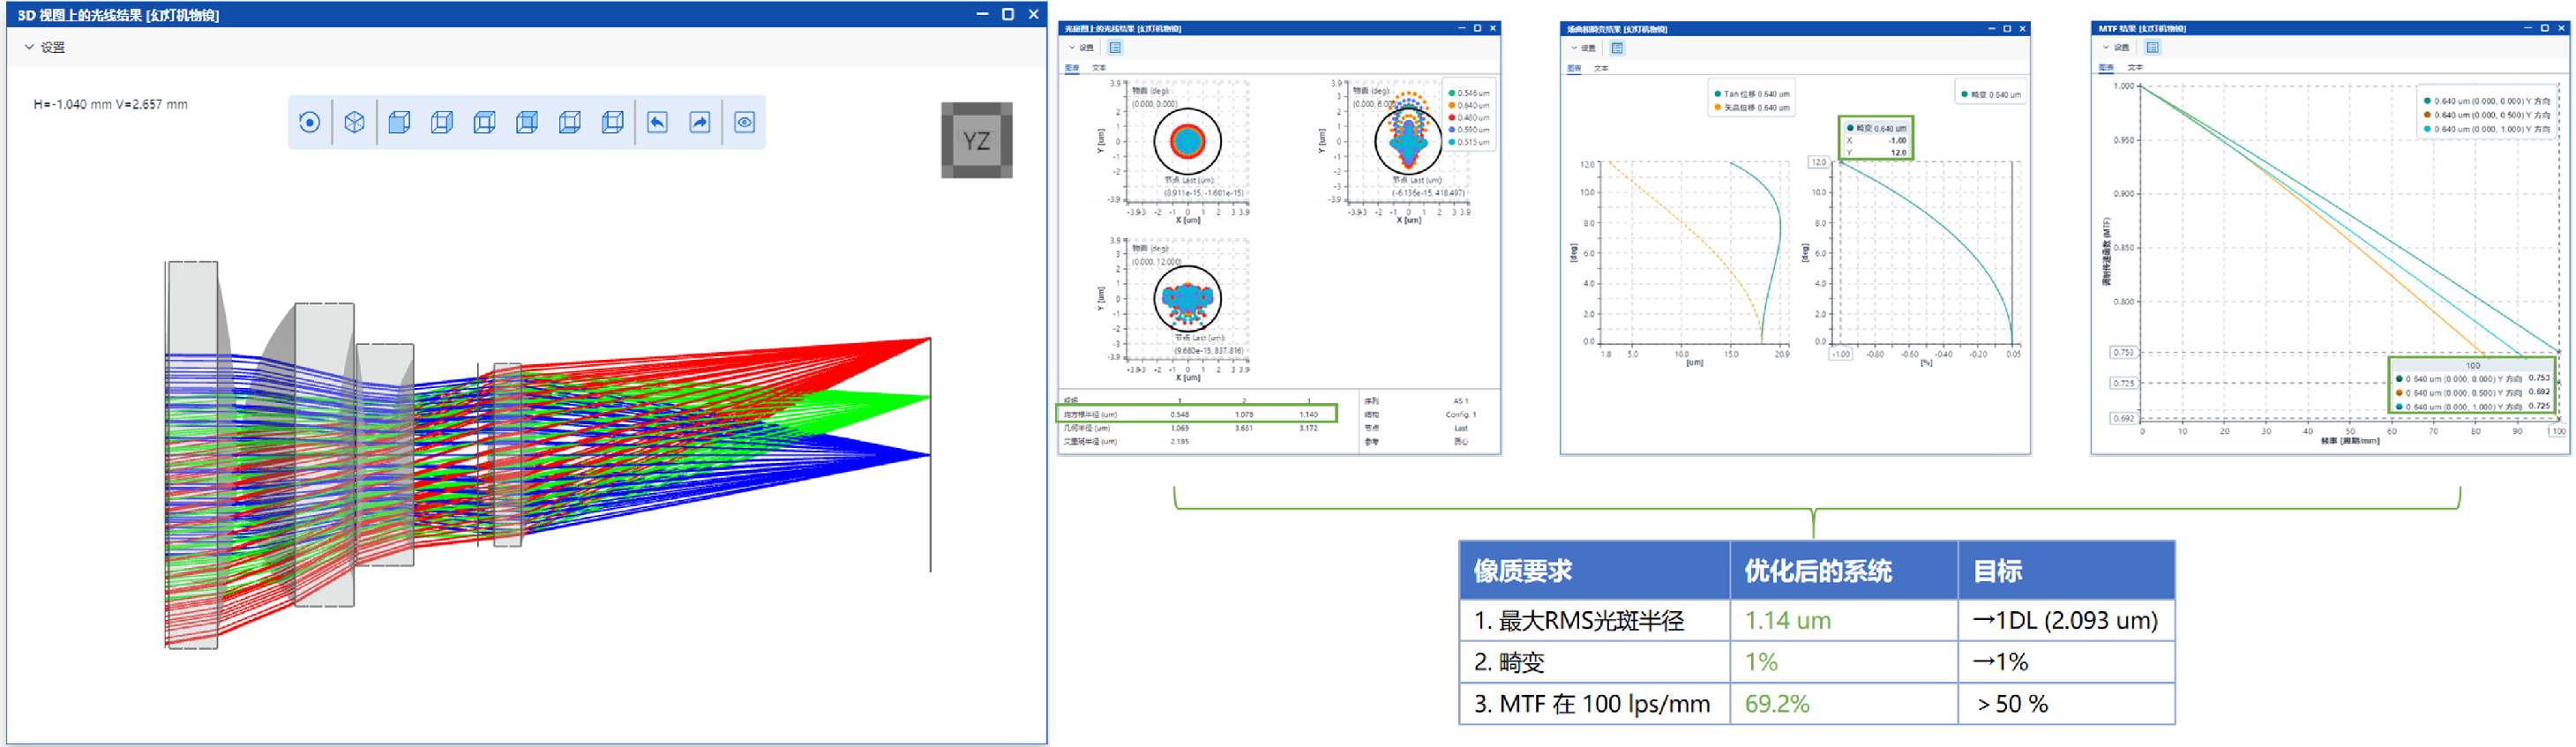
Task: Select the isometric cube view icon
Action: (354, 122)
